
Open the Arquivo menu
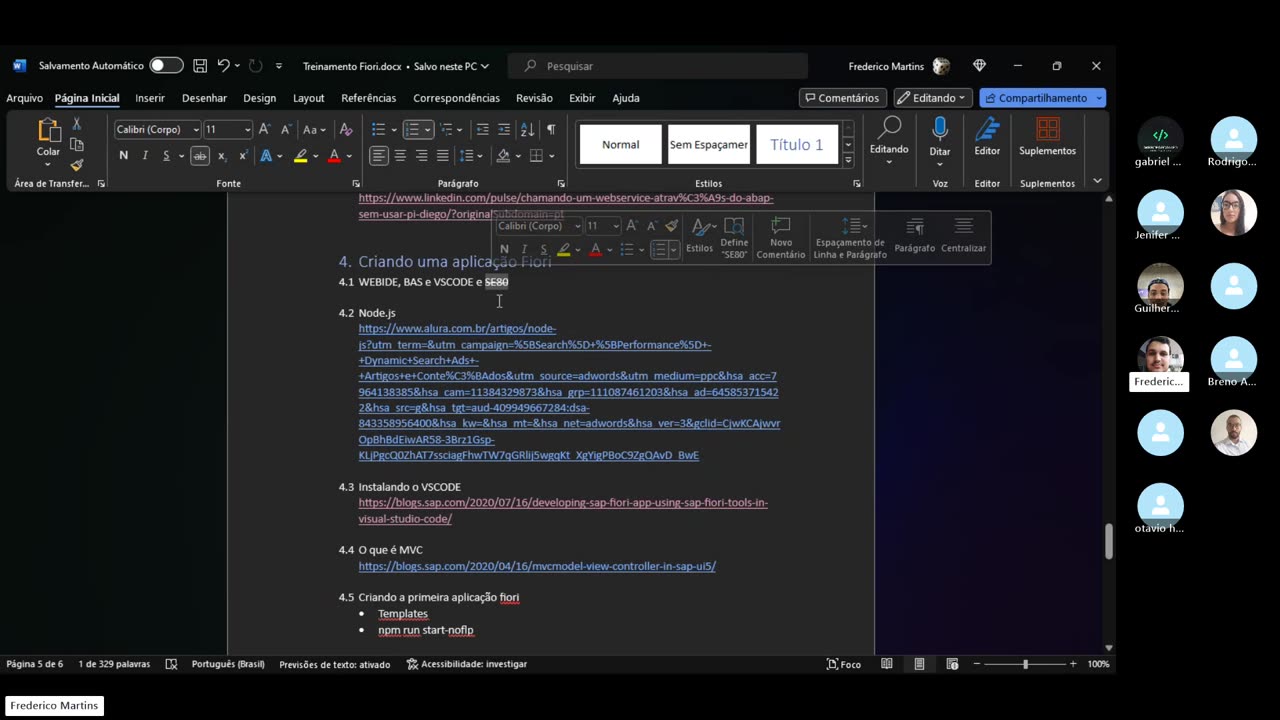25,98
